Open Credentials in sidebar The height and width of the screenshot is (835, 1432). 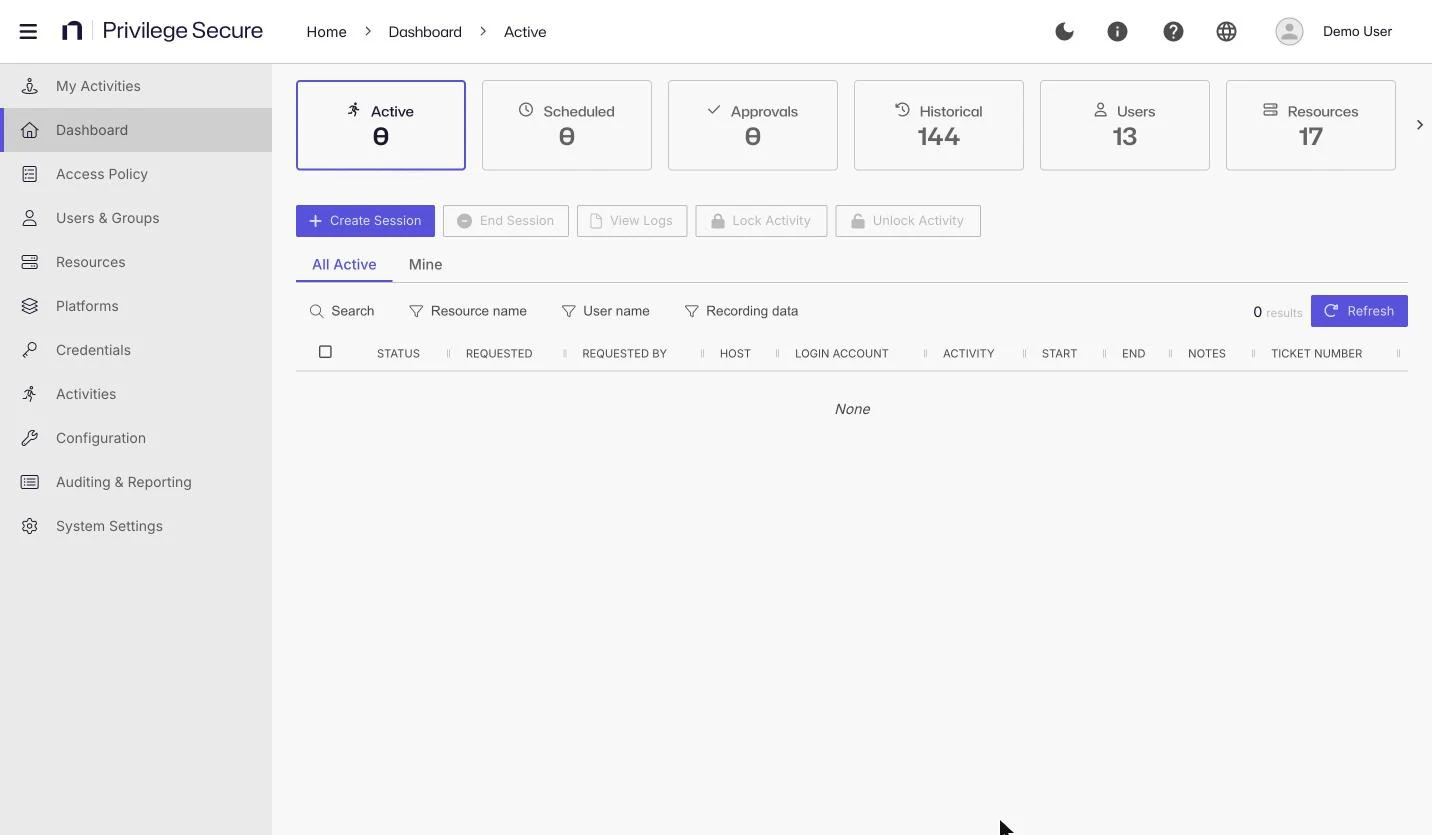coord(136,350)
